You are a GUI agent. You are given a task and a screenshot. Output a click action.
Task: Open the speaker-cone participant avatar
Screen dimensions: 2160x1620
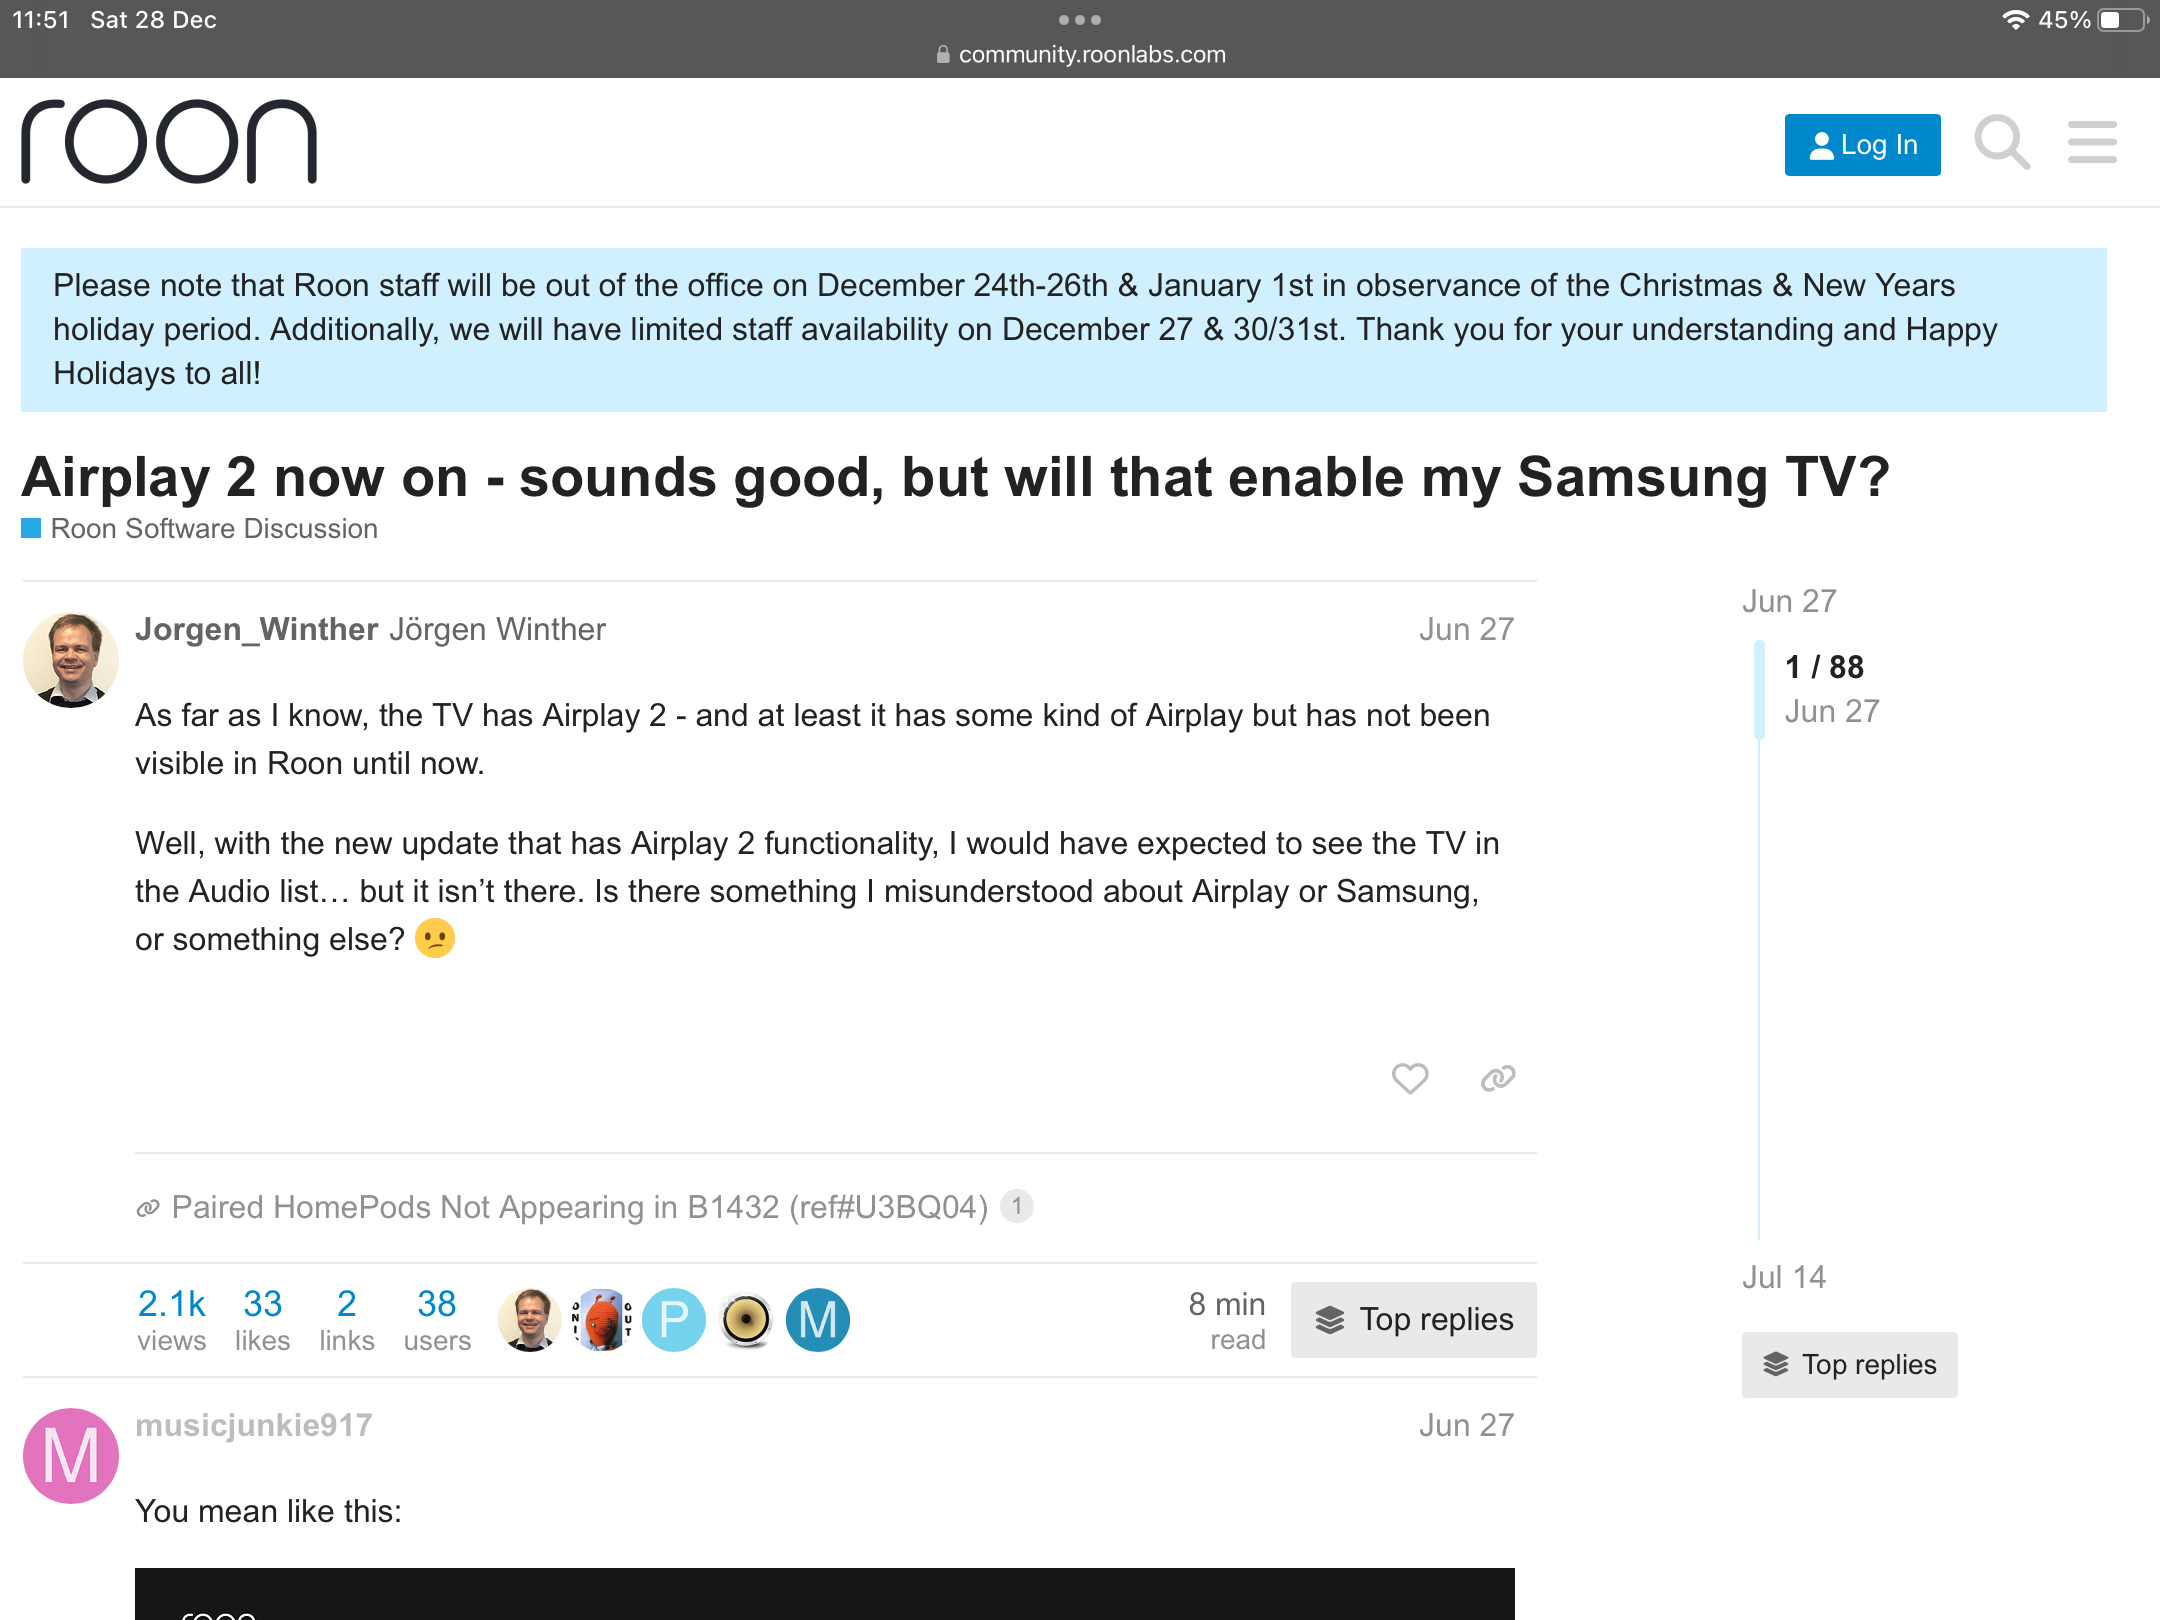(x=746, y=1320)
